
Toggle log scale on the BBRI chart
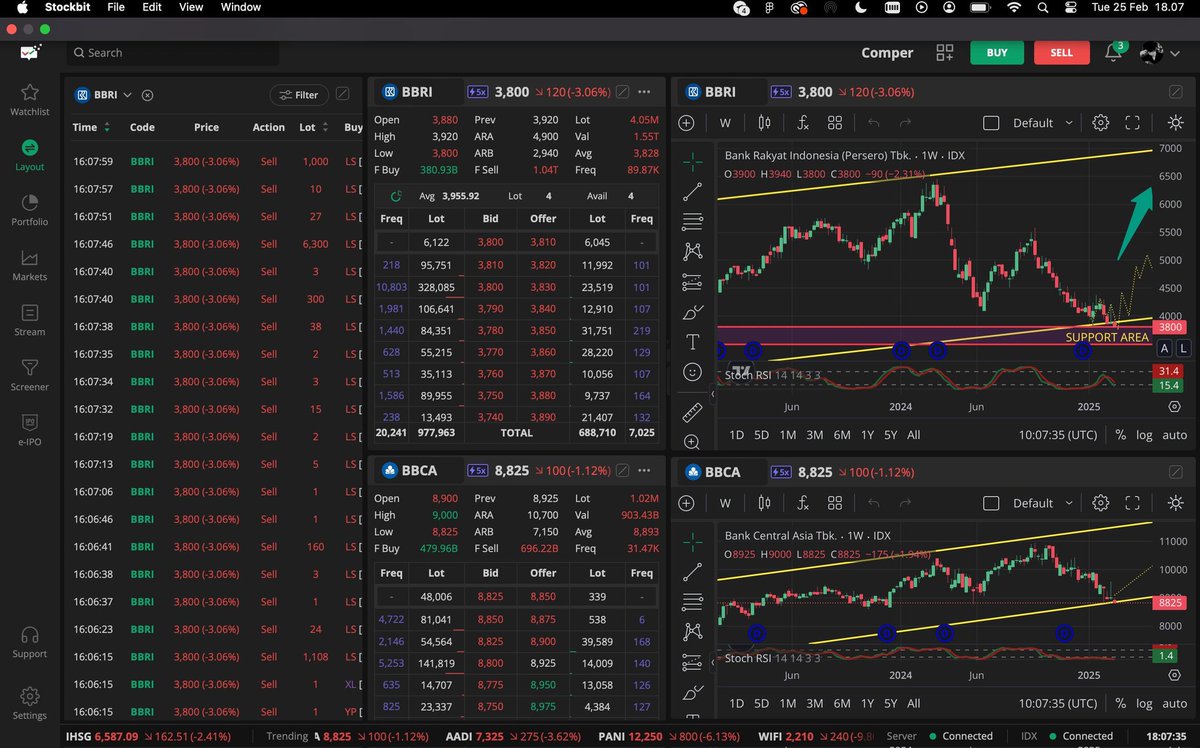pos(1144,435)
